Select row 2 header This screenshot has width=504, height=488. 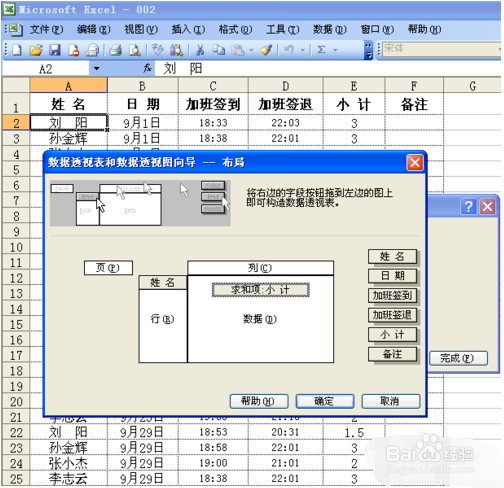(x=16, y=123)
